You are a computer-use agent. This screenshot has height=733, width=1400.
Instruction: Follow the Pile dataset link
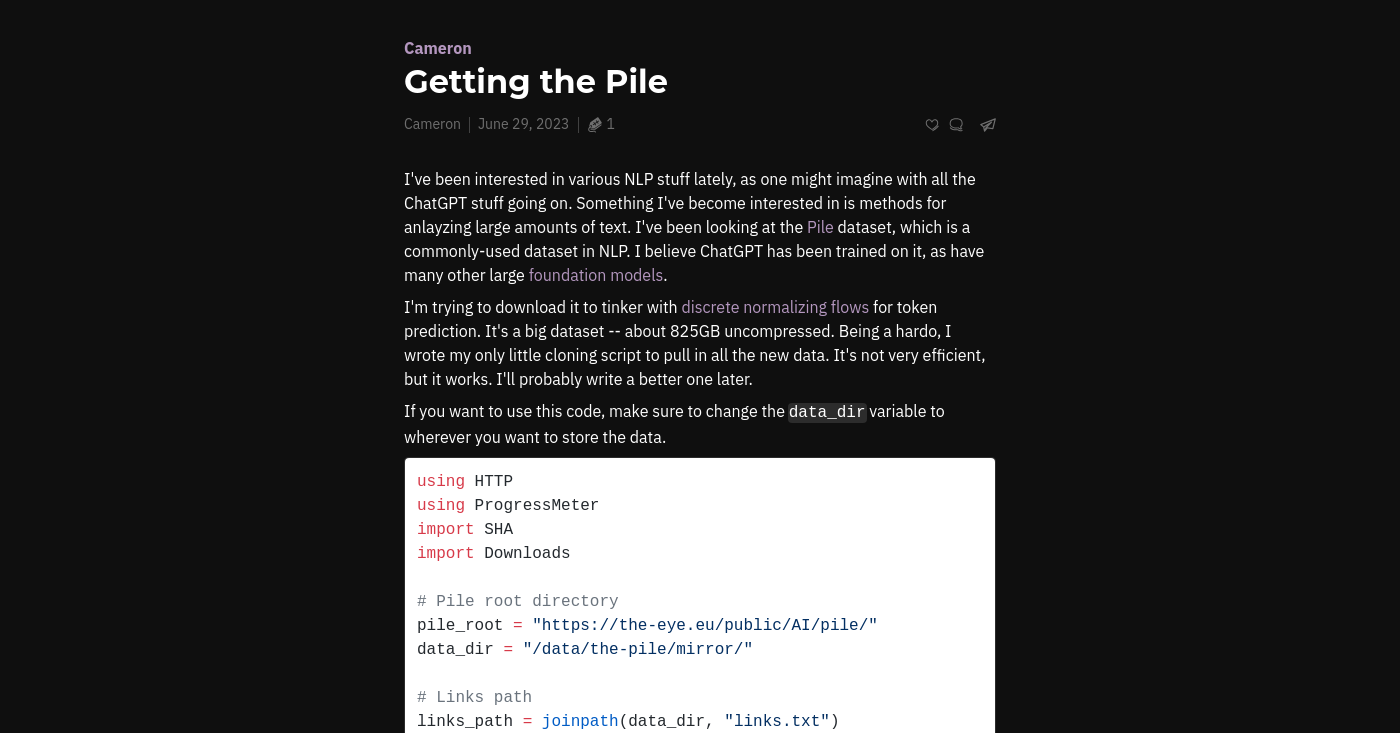point(820,227)
